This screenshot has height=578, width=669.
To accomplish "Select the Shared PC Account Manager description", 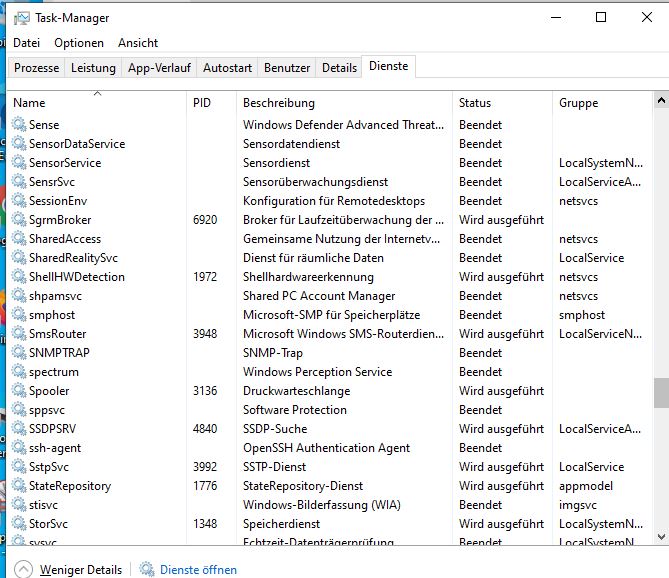I will (319, 296).
